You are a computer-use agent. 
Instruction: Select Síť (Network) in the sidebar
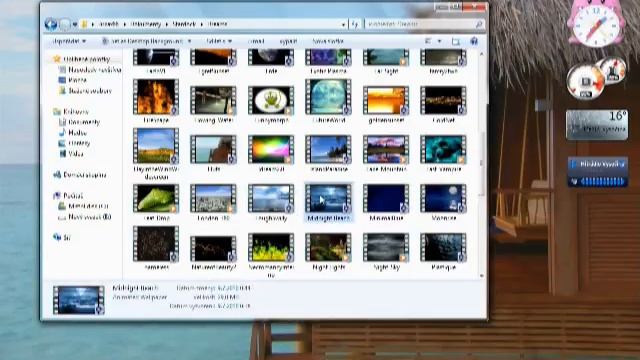click(62, 237)
